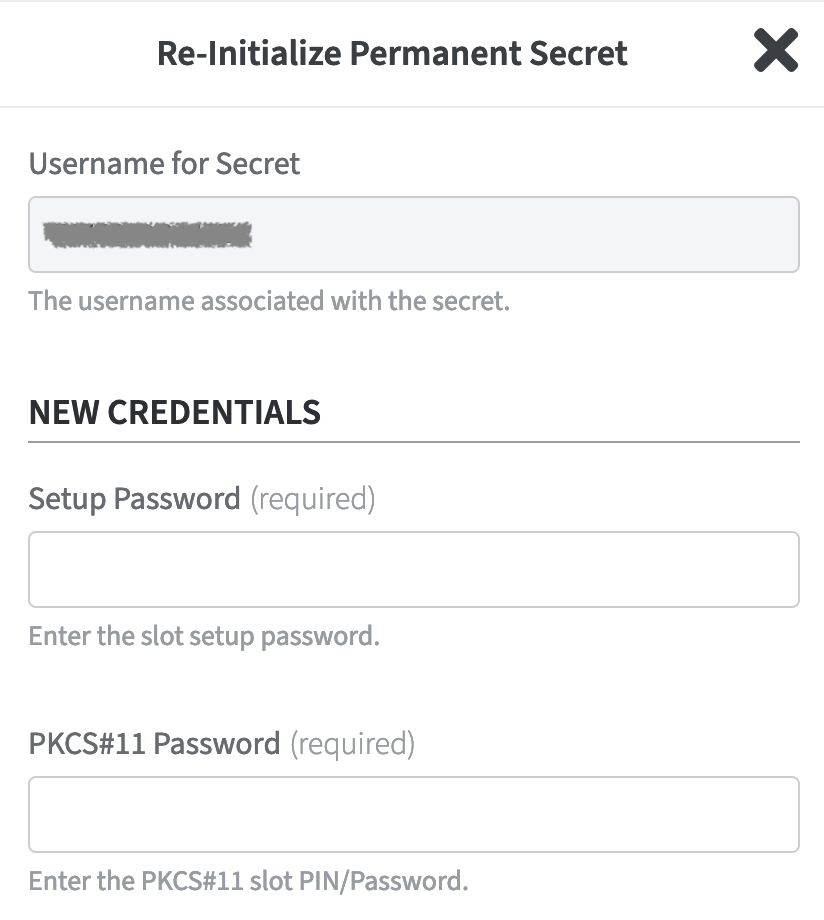
Task: Close the Re-Initialize Permanent Secret dialog
Action: click(x=775, y=51)
